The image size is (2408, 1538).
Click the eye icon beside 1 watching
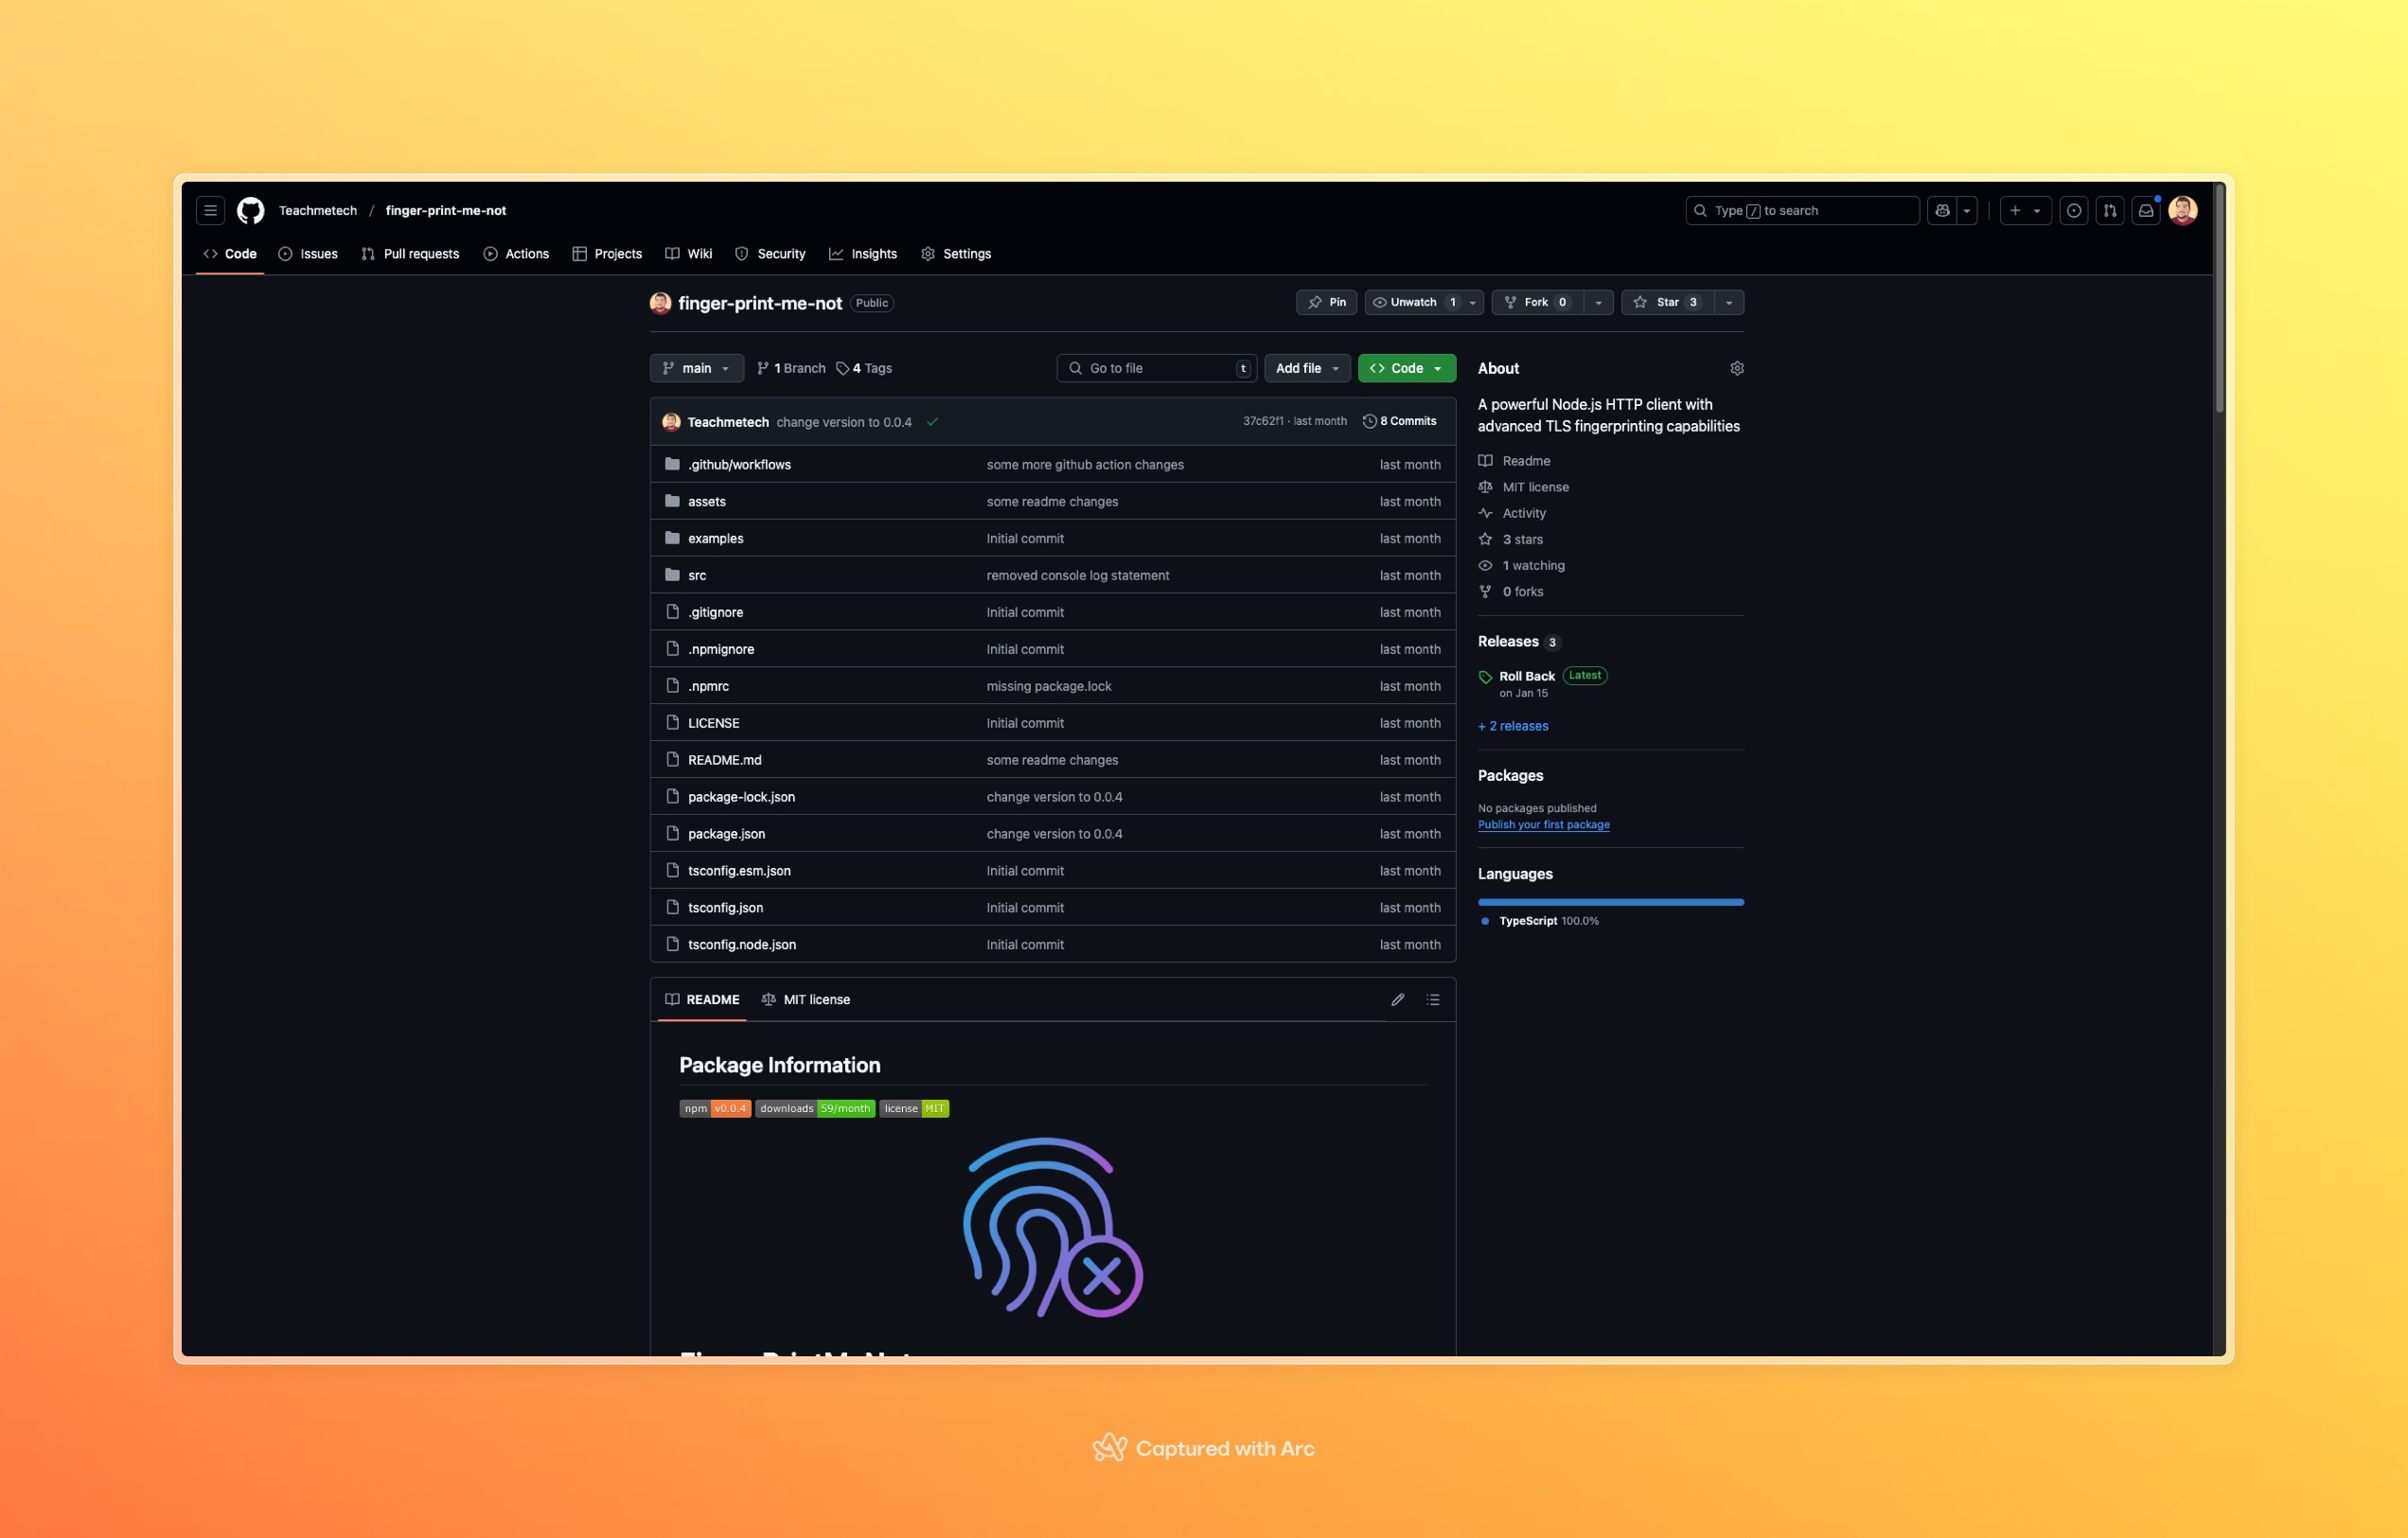[x=1485, y=565]
